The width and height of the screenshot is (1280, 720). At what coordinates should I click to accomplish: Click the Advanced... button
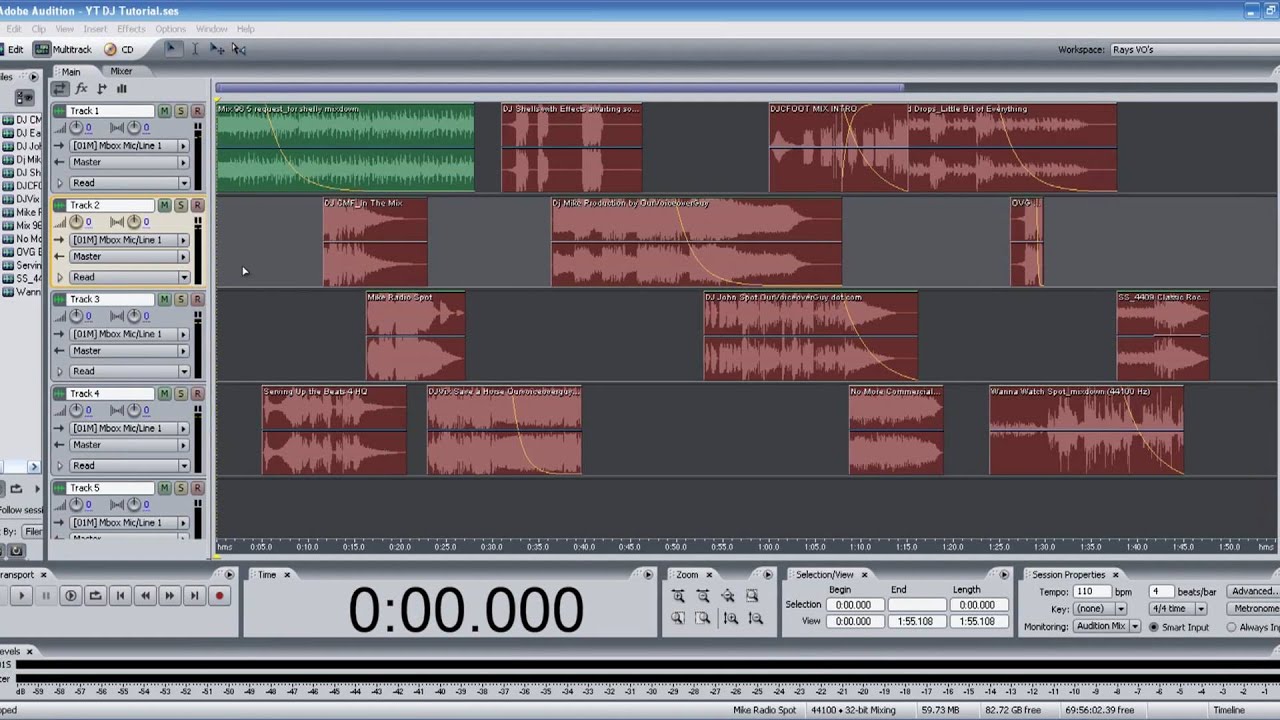click(1254, 591)
